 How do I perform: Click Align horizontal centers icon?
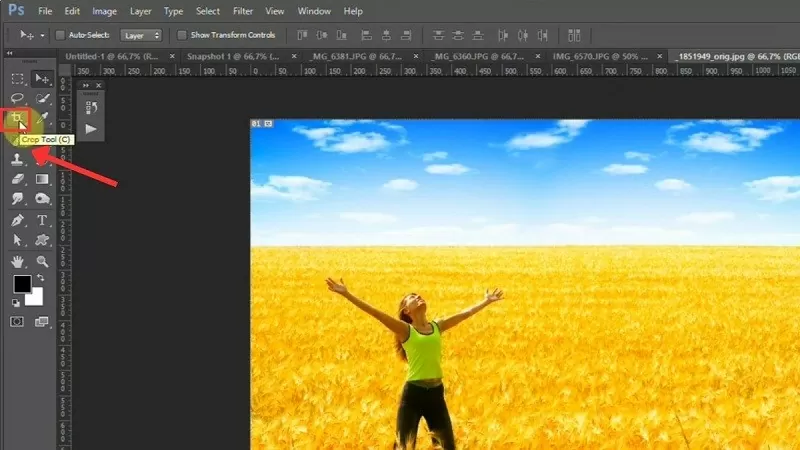(x=386, y=35)
